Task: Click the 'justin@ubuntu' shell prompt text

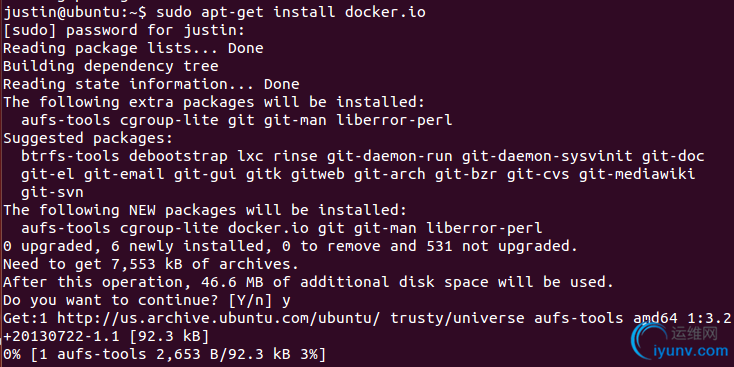Action: click(x=62, y=12)
